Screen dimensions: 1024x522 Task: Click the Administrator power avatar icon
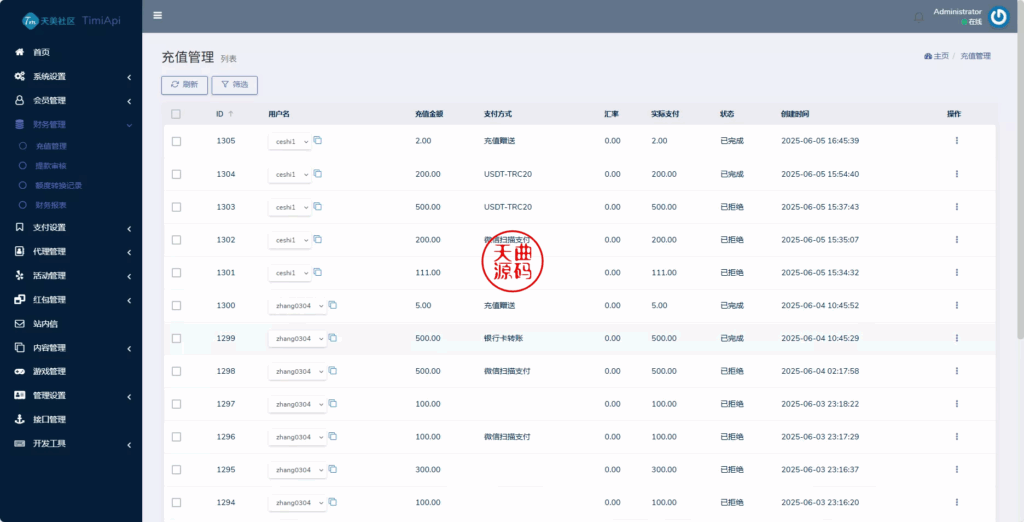(999, 17)
